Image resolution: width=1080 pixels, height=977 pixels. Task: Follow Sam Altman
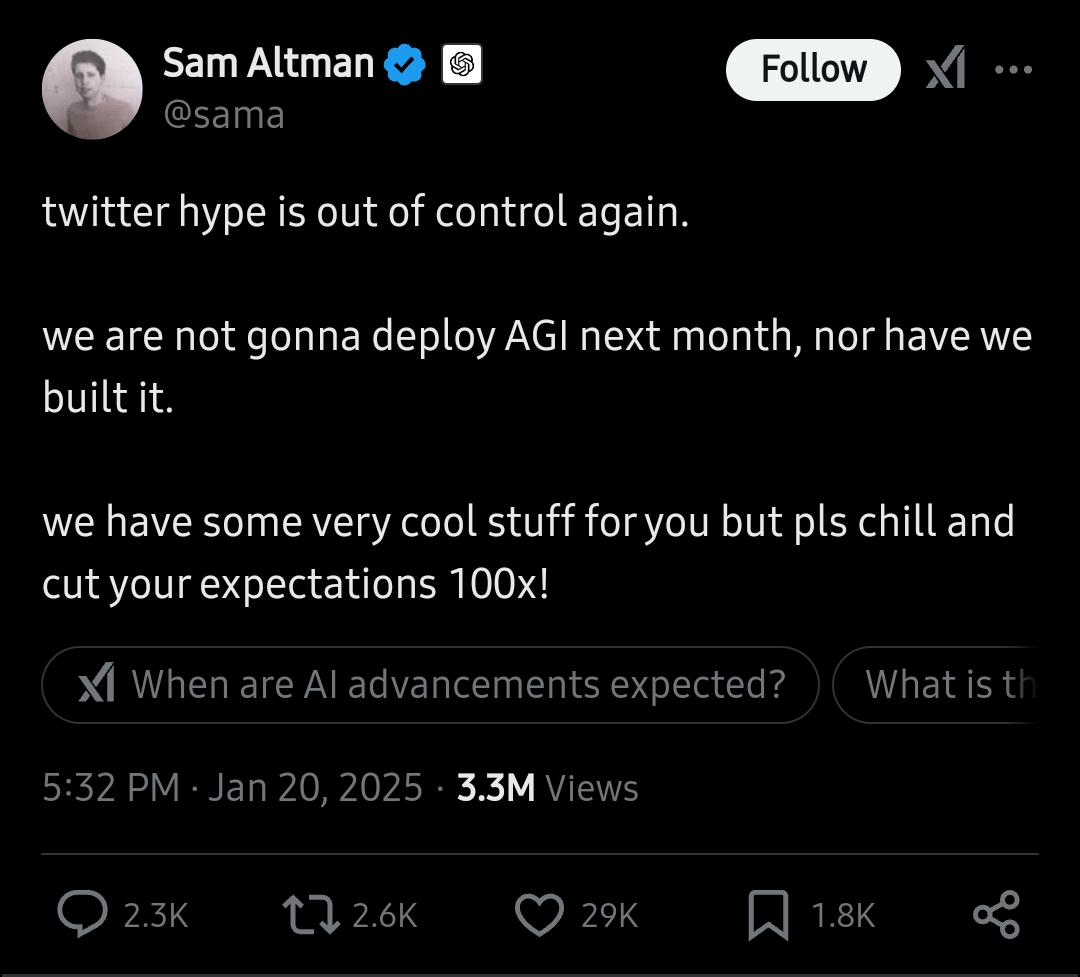coord(813,70)
